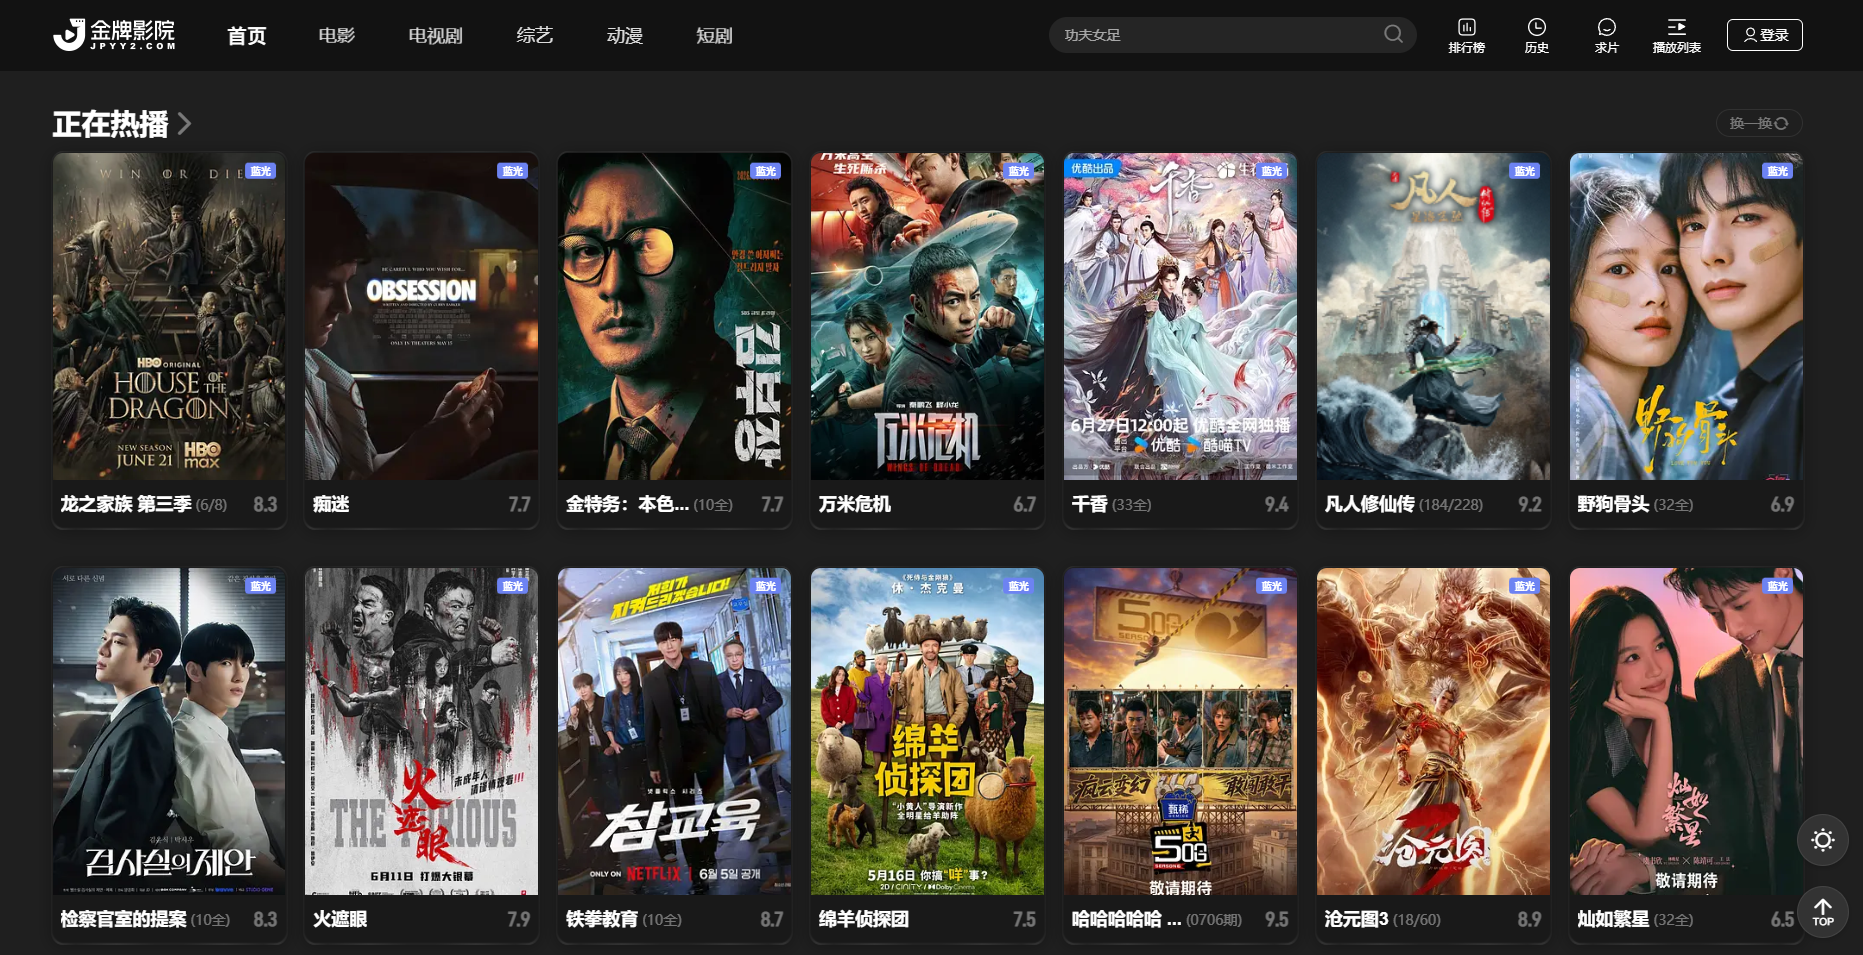The image size is (1863, 955).
Task: Open the 火遮眼 poster thumbnail
Action: click(x=421, y=731)
